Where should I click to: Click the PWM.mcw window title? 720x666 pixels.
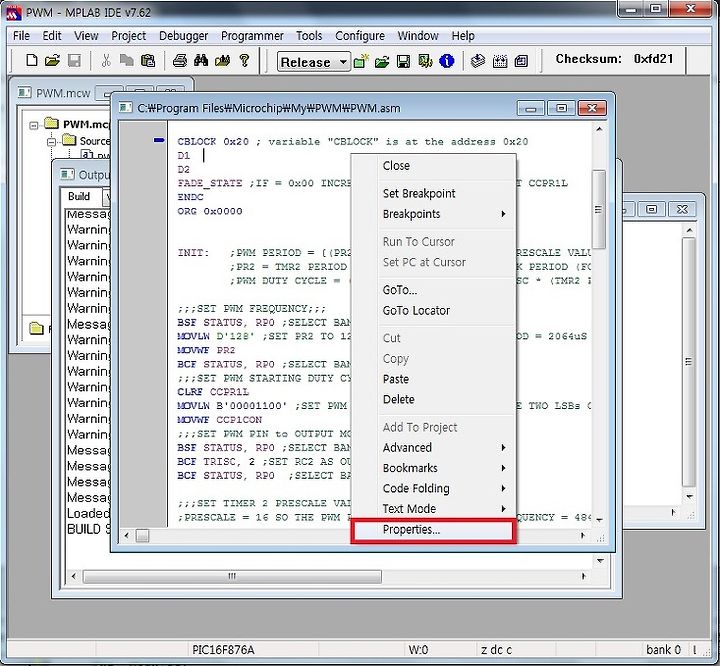[x=63, y=93]
